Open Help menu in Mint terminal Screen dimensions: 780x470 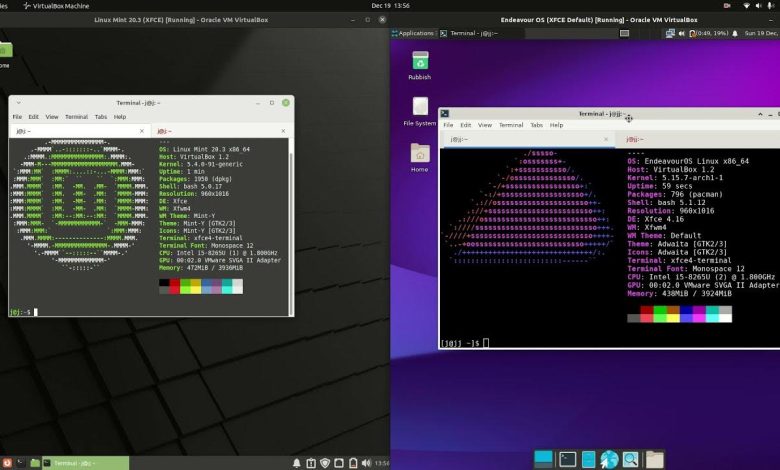120,117
